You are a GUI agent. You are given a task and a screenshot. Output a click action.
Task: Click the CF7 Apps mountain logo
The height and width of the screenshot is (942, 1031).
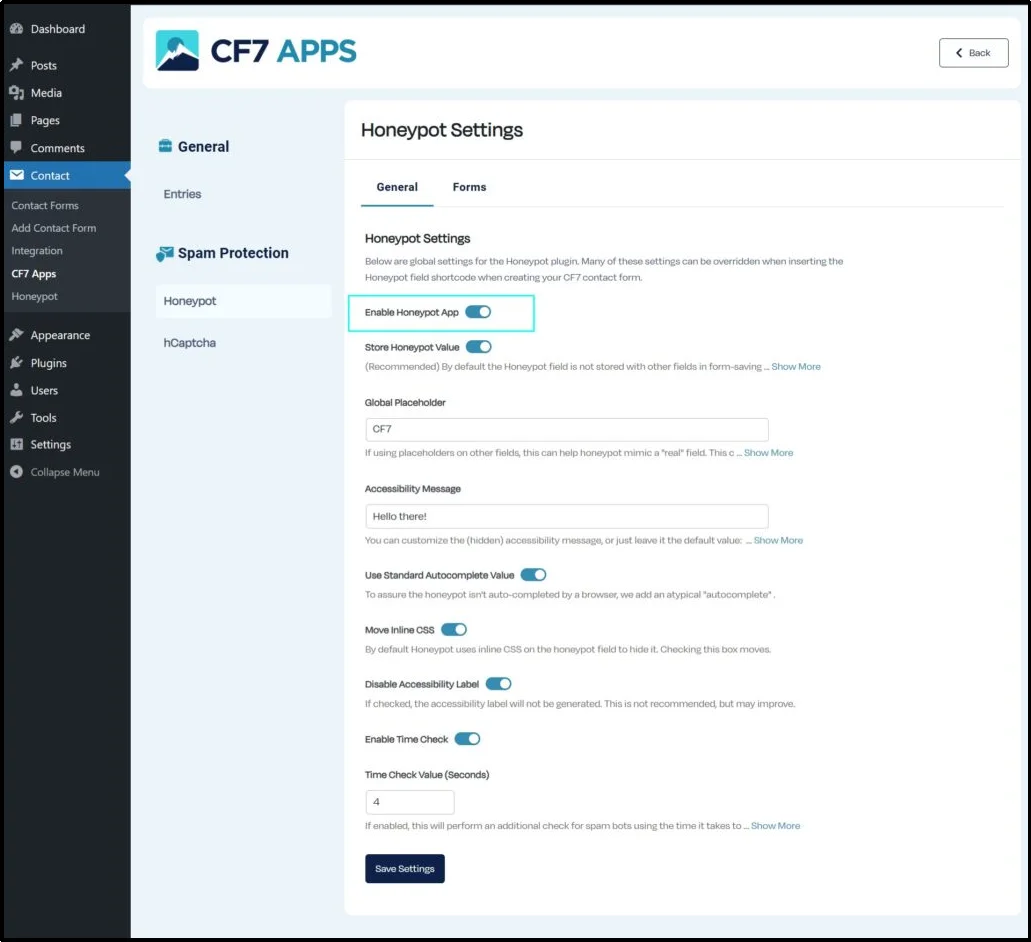(x=176, y=48)
